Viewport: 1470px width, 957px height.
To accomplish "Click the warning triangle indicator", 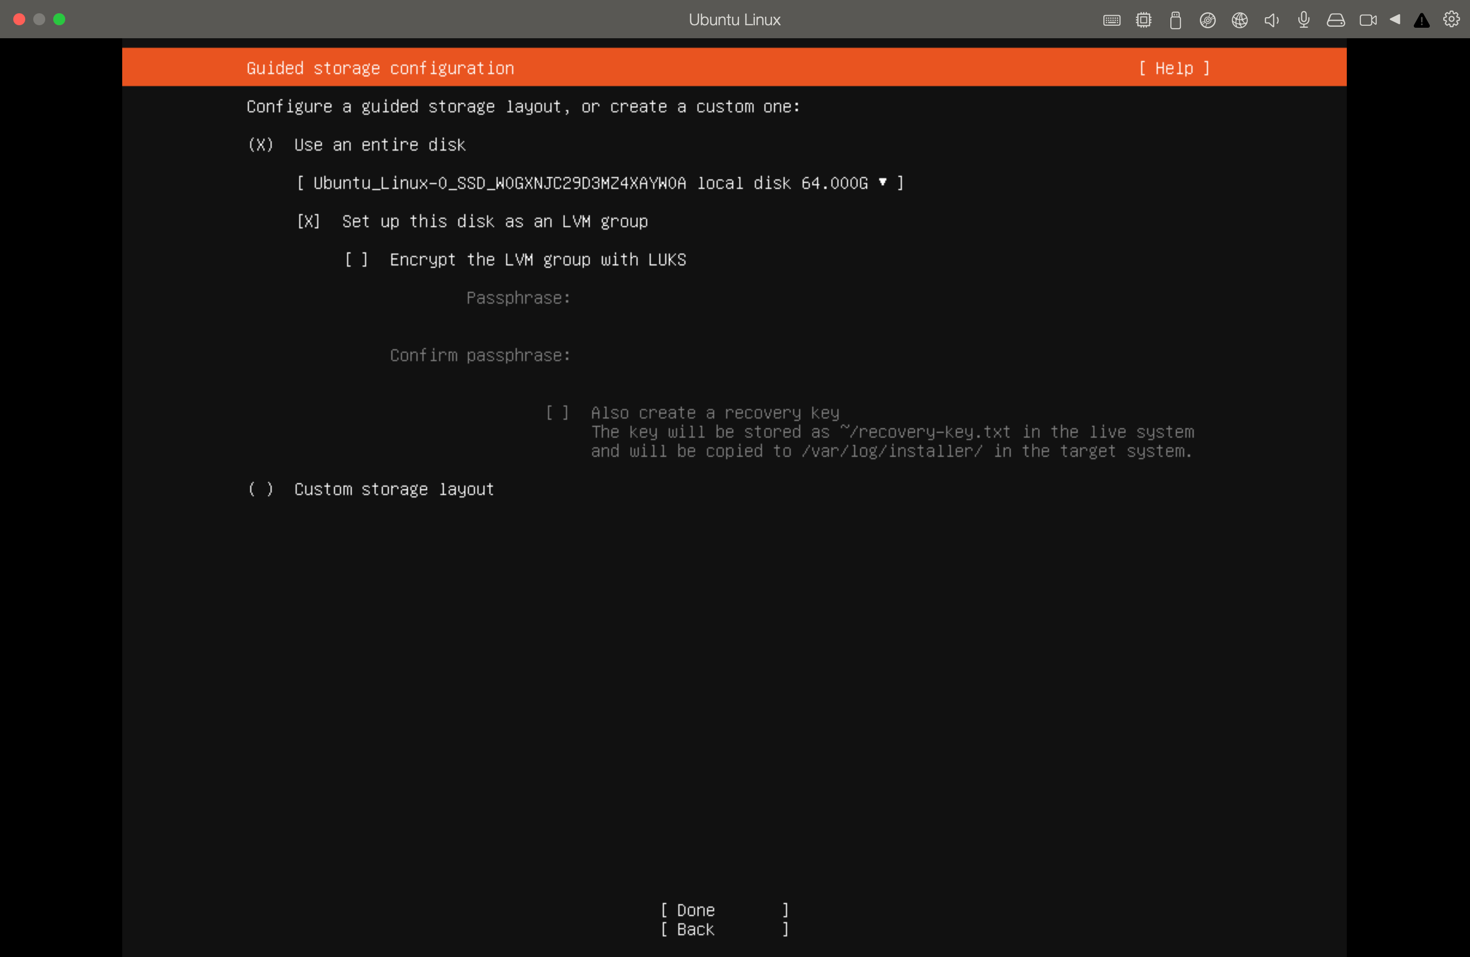I will point(1421,19).
